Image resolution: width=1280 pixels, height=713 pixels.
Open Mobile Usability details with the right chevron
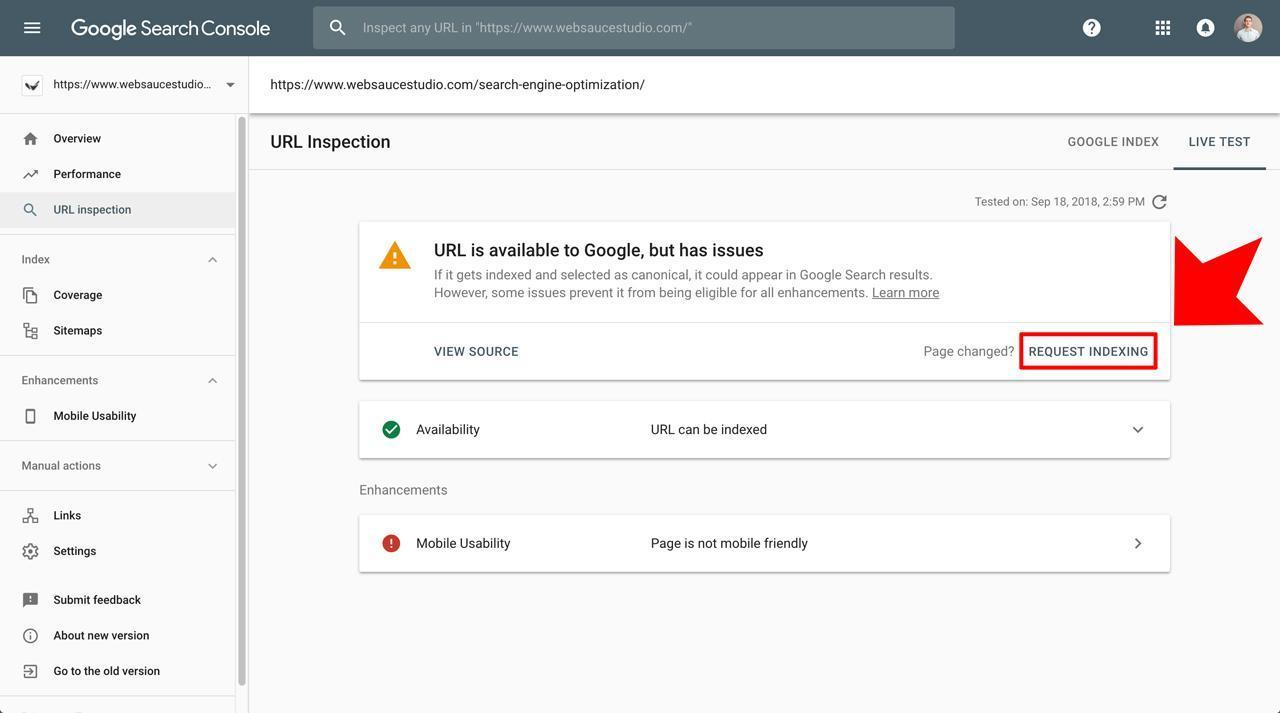click(x=1137, y=544)
